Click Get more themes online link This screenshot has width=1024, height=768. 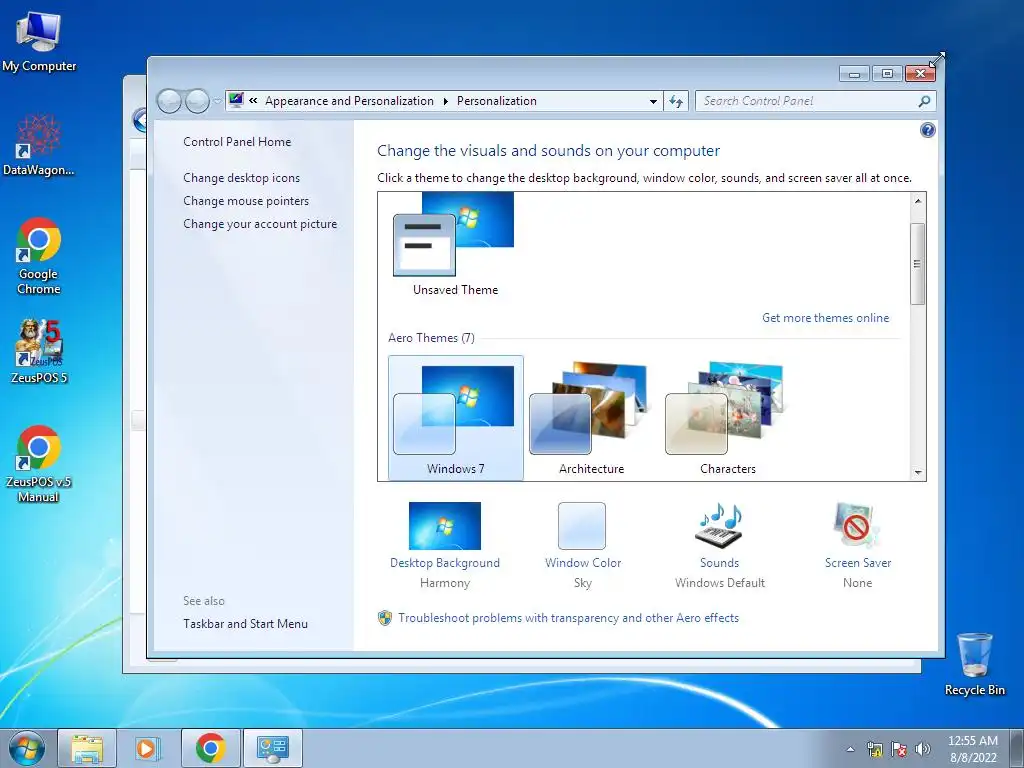click(x=825, y=318)
